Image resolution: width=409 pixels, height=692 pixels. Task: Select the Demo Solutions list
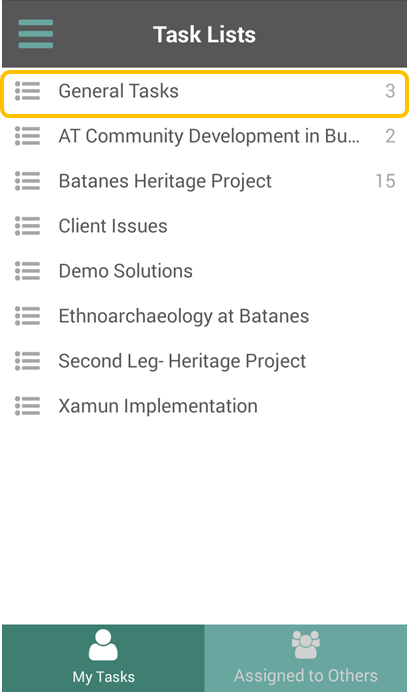coord(204,271)
